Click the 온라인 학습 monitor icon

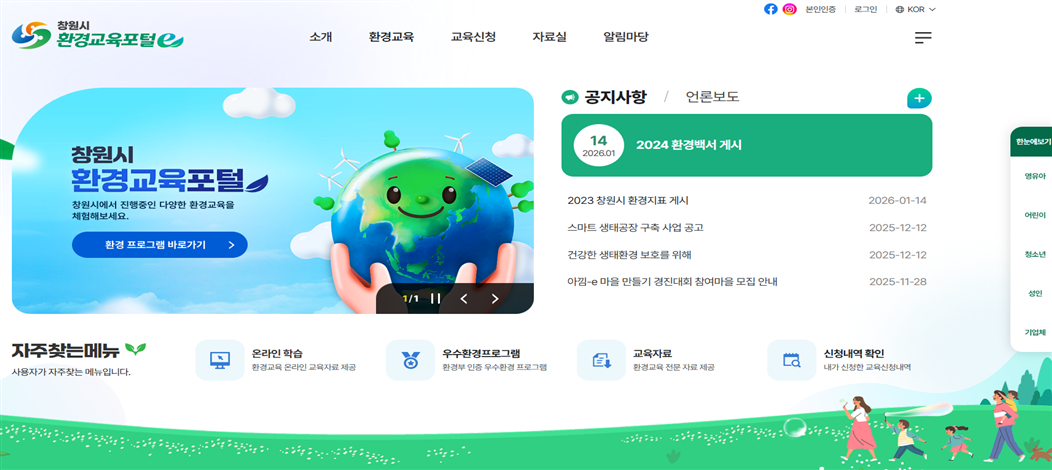220,360
